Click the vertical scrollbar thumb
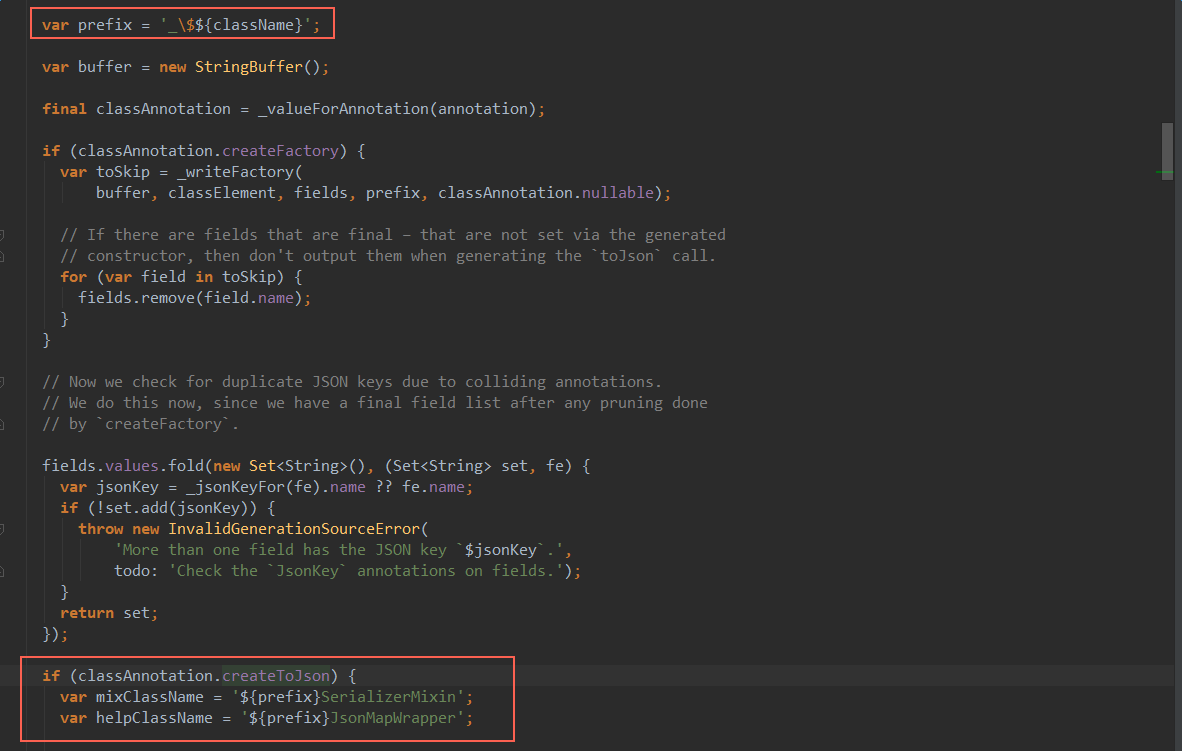1182x751 pixels. coord(1166,148)
